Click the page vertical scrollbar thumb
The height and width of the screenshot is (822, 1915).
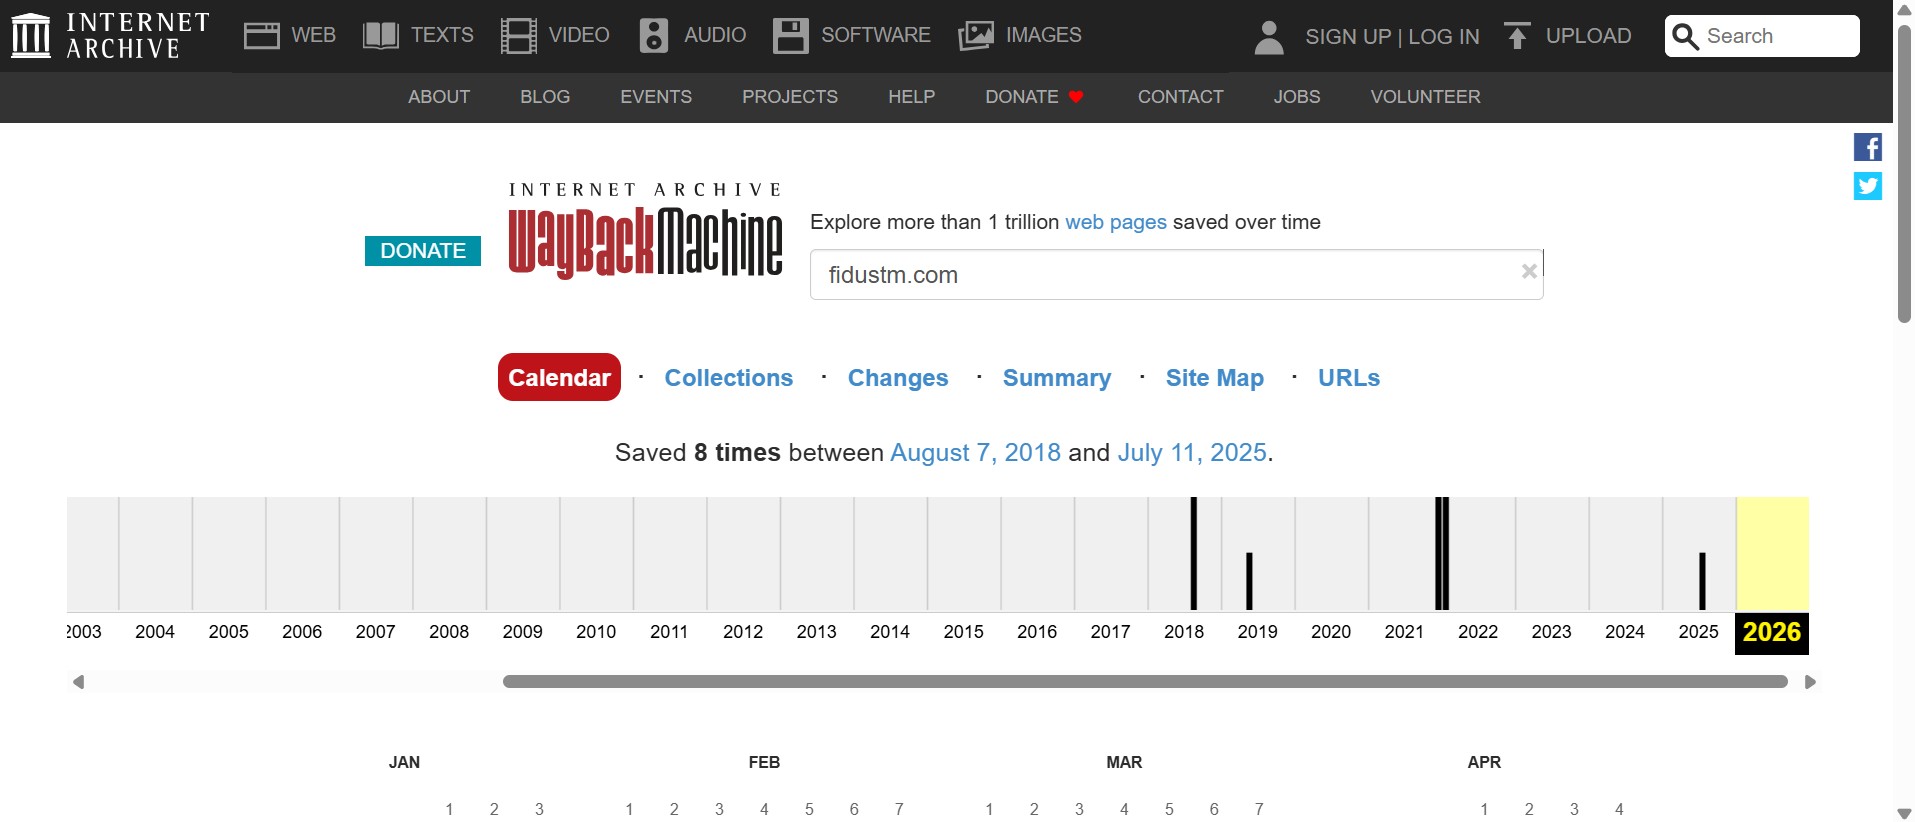point(1904,172)
